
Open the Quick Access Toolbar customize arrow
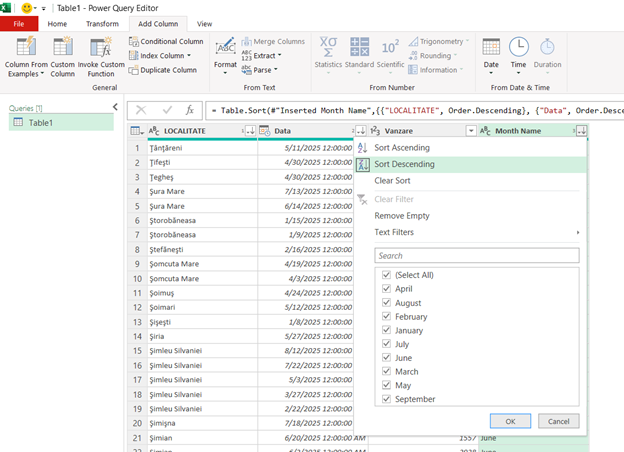click(43, 8)
